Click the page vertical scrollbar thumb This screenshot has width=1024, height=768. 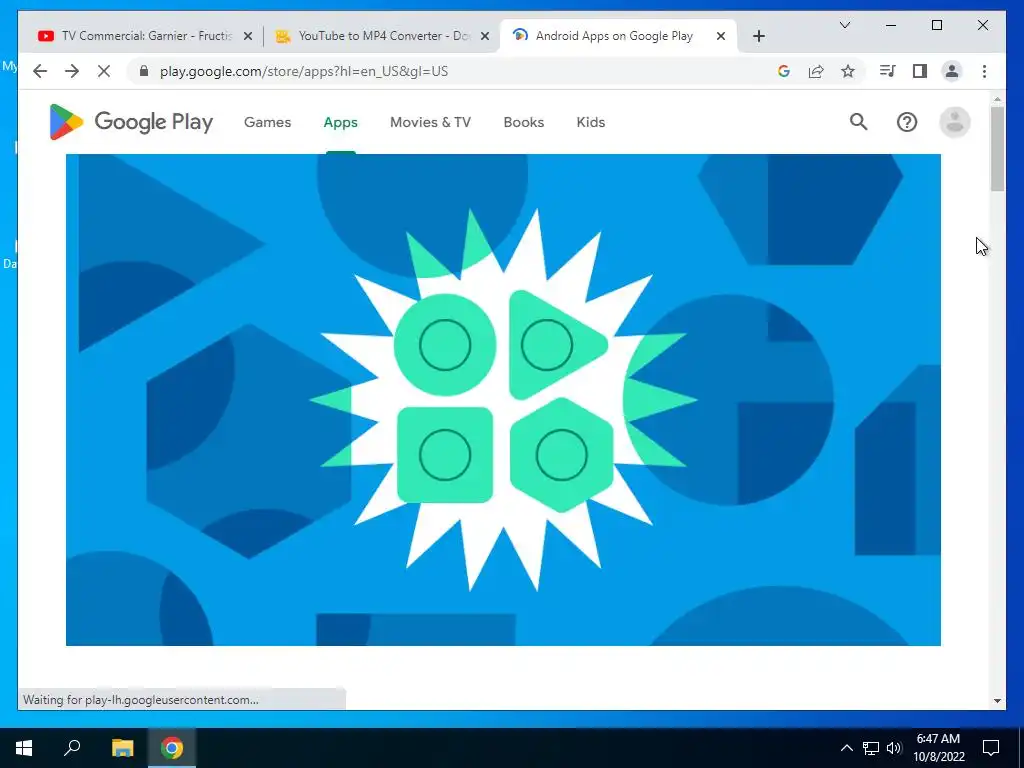point(997,149)
